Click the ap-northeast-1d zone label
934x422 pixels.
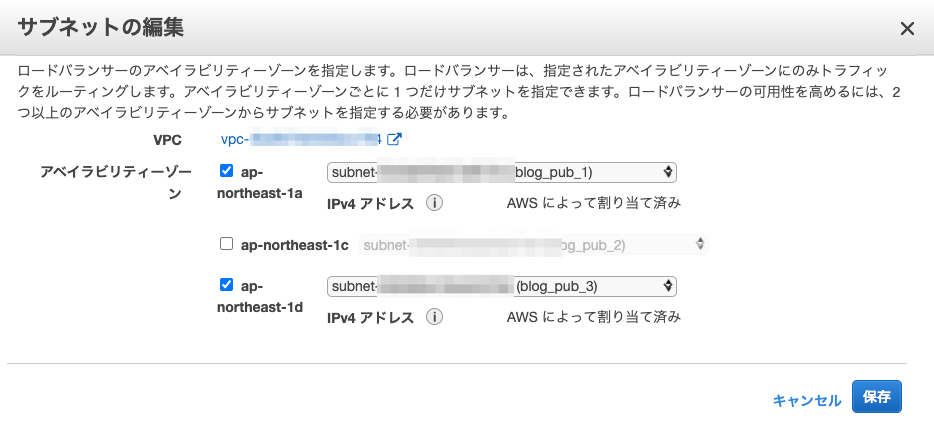tap(260, 296)
